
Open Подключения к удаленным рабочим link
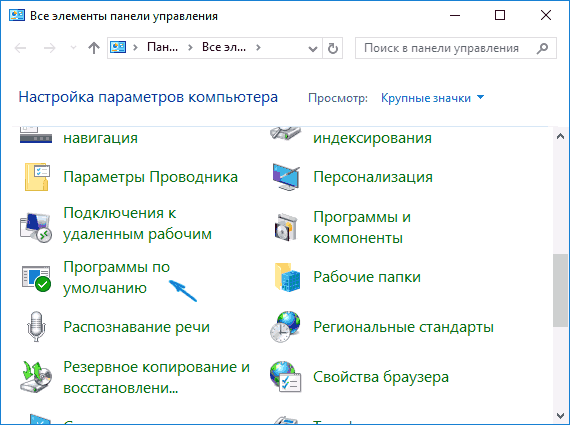pyautogui.click(x=137, y=224)
